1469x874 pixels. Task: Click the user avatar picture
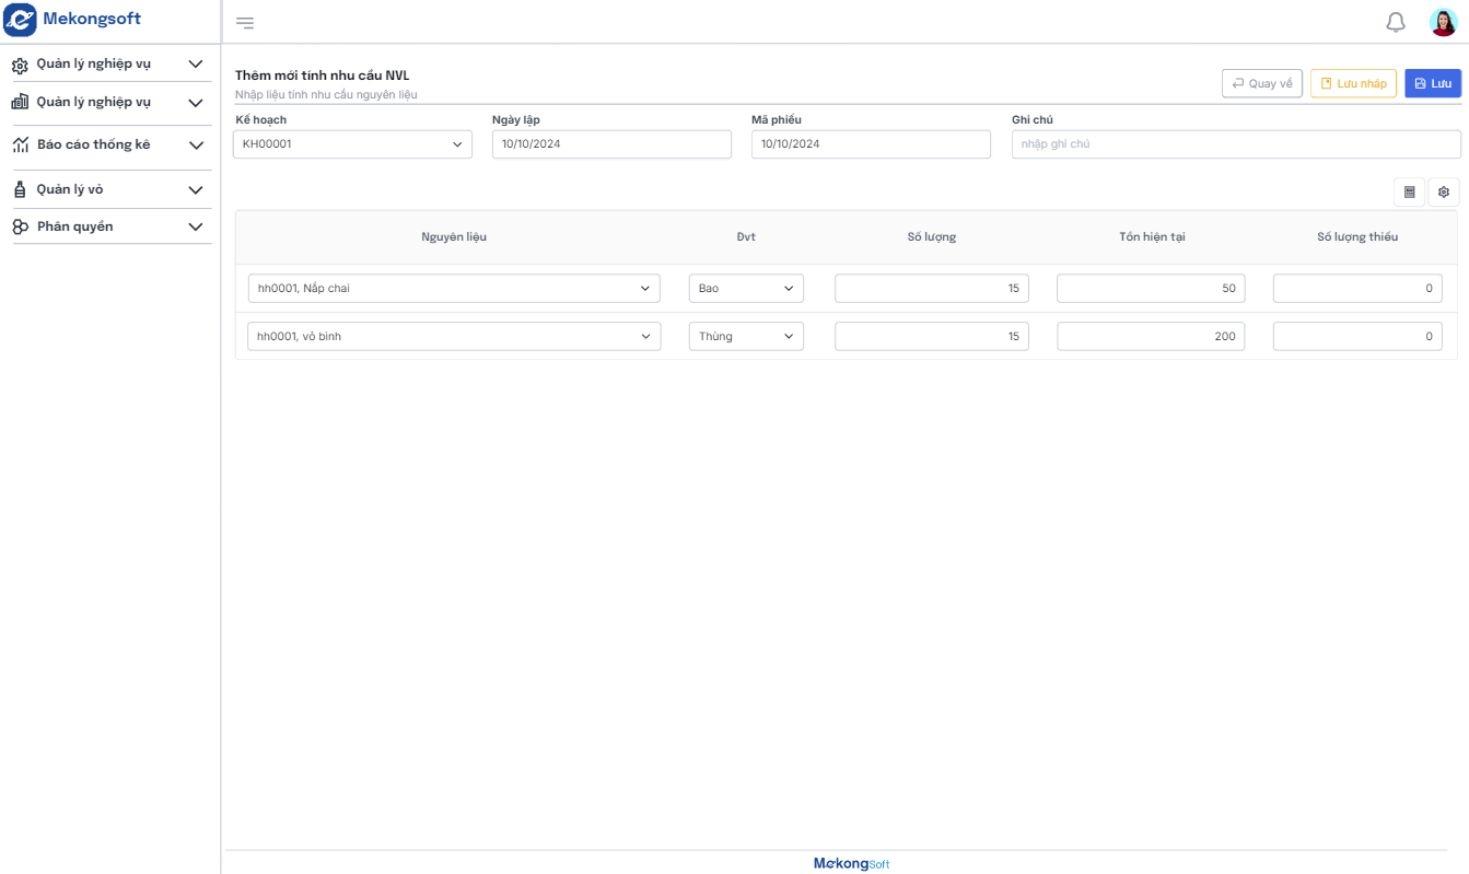pyautogui.click(x=1443, y=22)
